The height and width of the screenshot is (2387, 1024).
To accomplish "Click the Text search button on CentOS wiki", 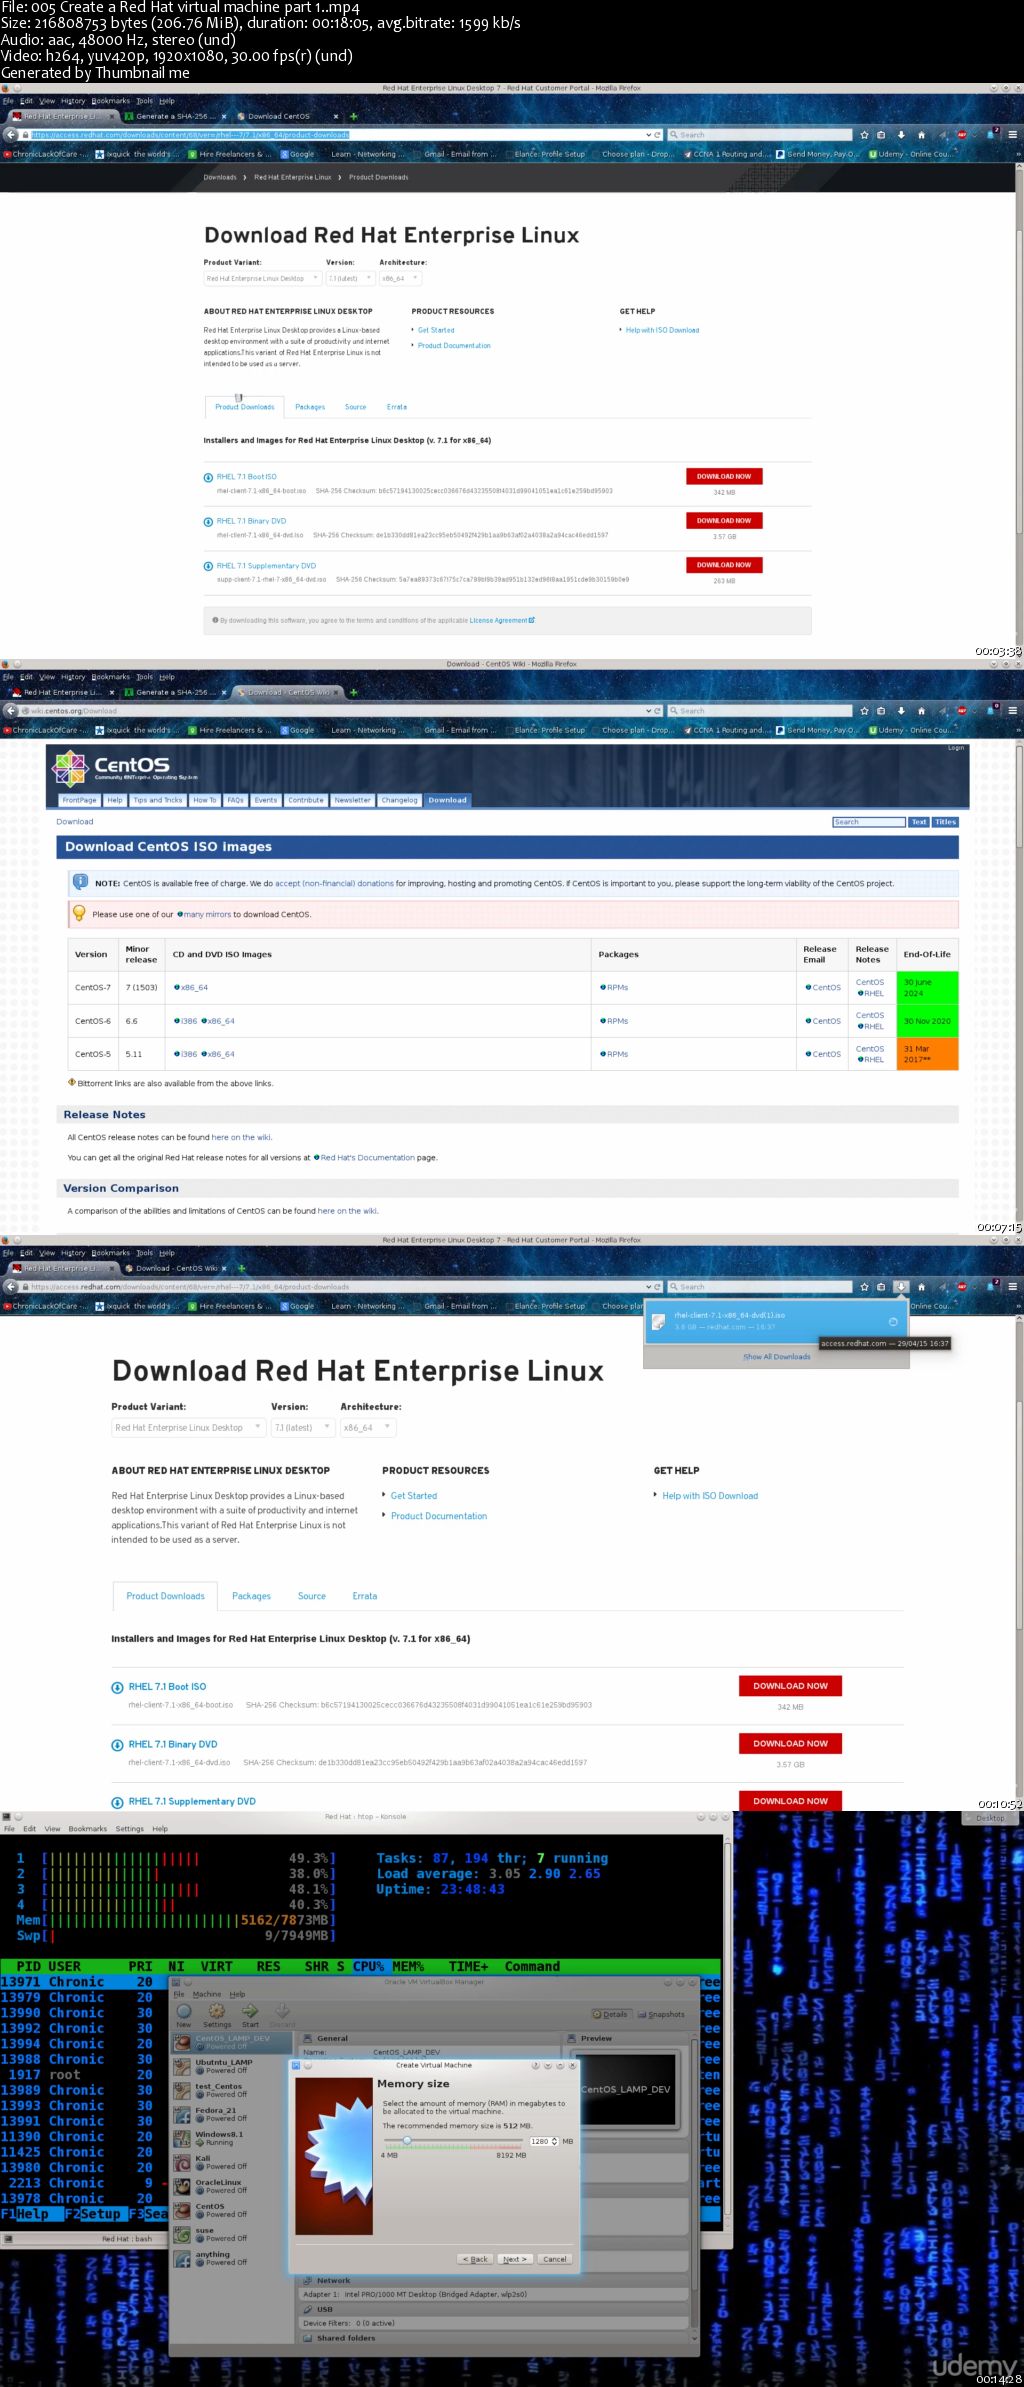I will 919,822.
